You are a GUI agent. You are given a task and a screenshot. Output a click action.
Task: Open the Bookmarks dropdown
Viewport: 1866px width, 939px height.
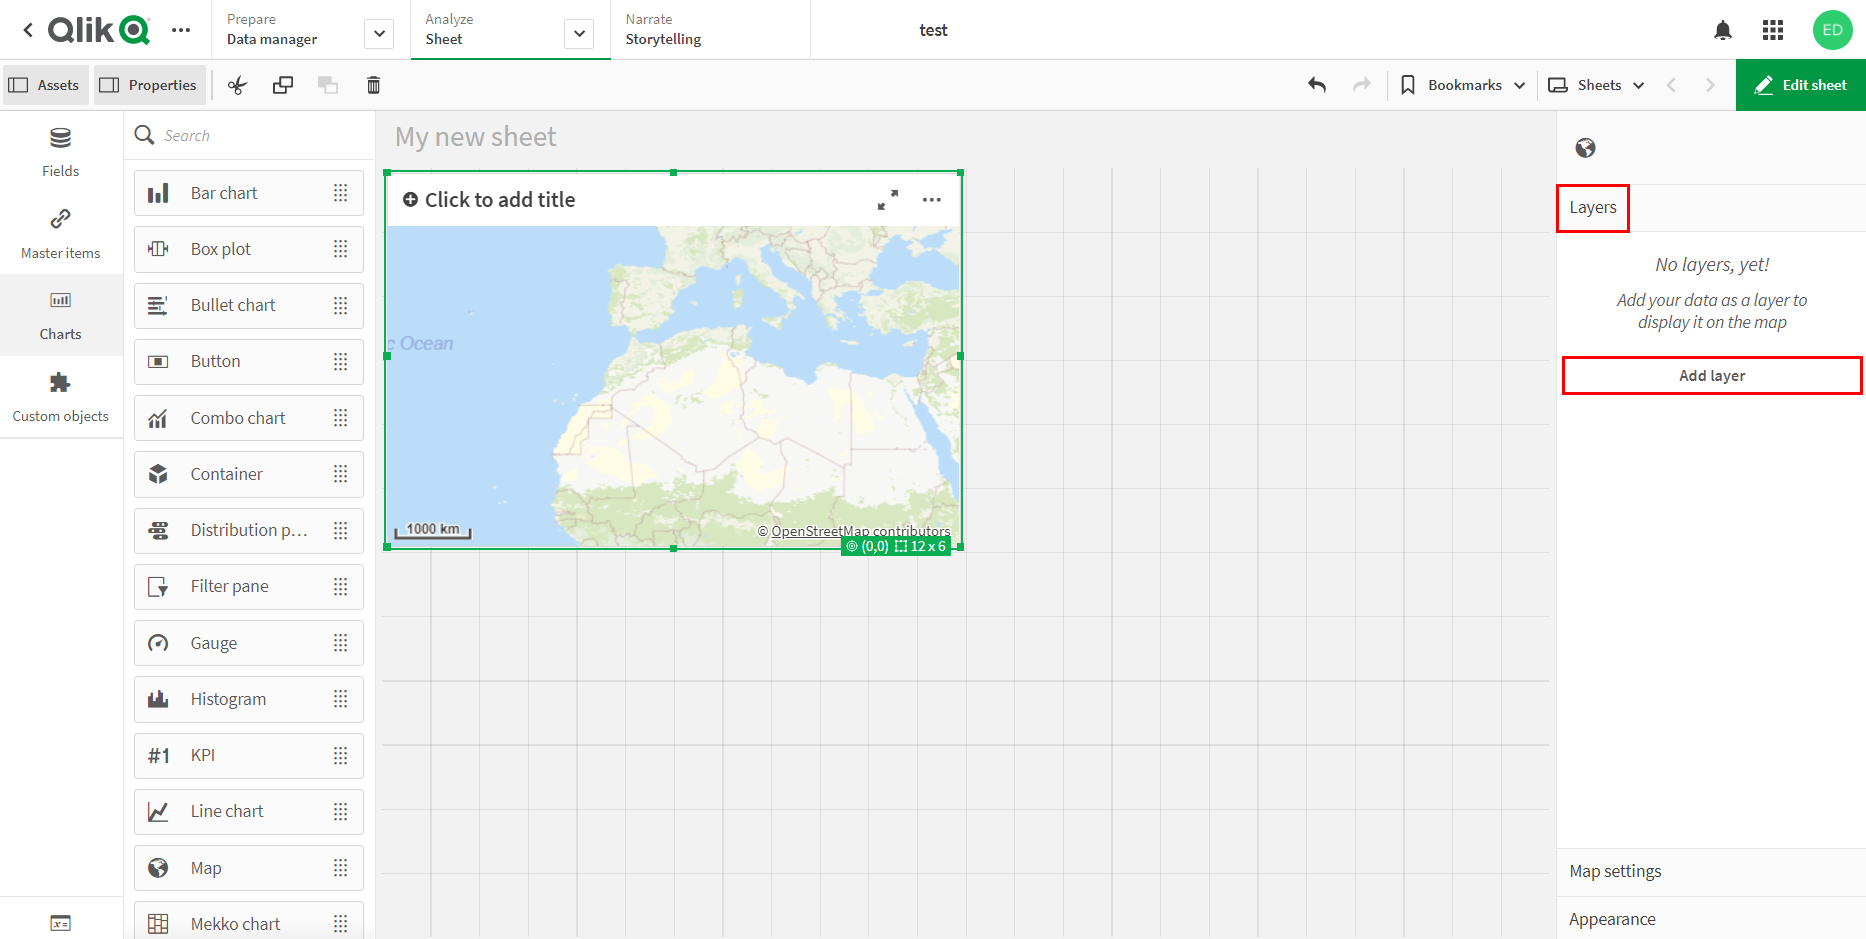point(1463,85)
